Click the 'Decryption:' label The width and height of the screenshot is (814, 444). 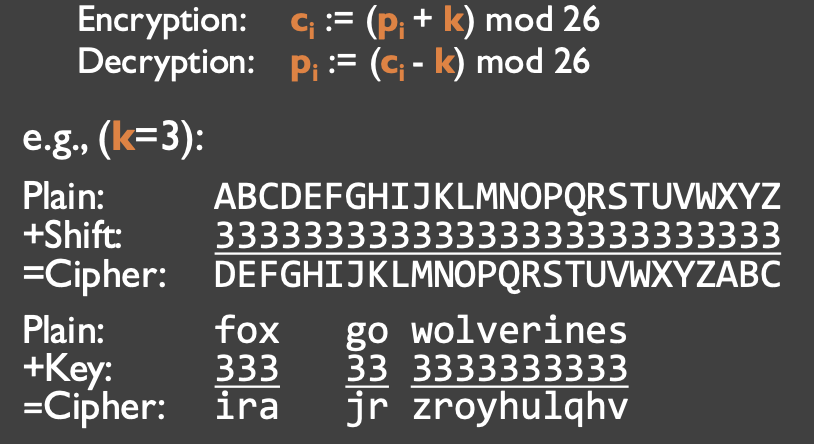166,62
